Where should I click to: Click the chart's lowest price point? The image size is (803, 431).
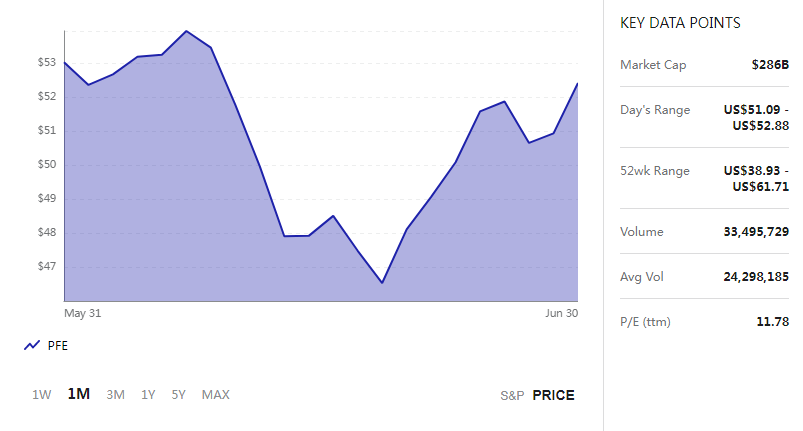382,283
